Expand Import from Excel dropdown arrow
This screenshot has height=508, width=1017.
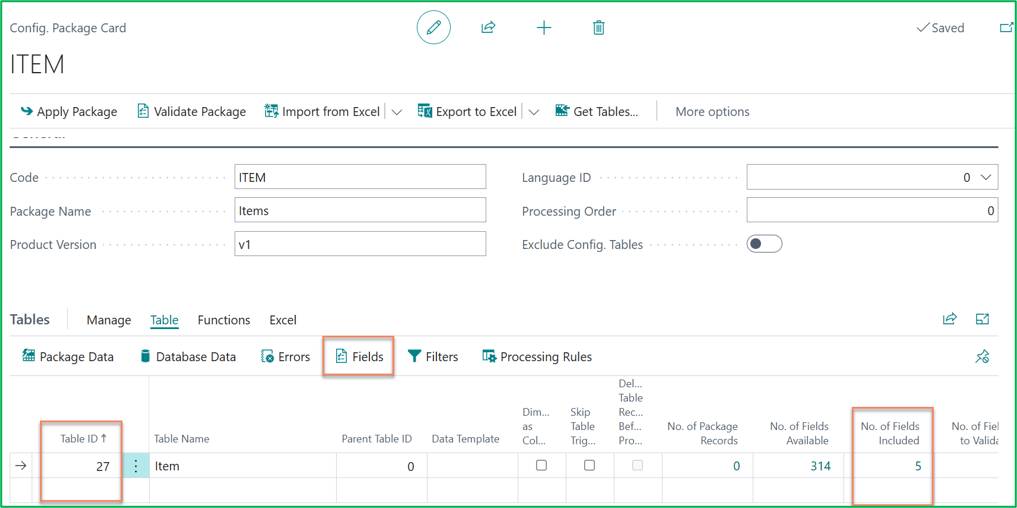pos(396,112)
